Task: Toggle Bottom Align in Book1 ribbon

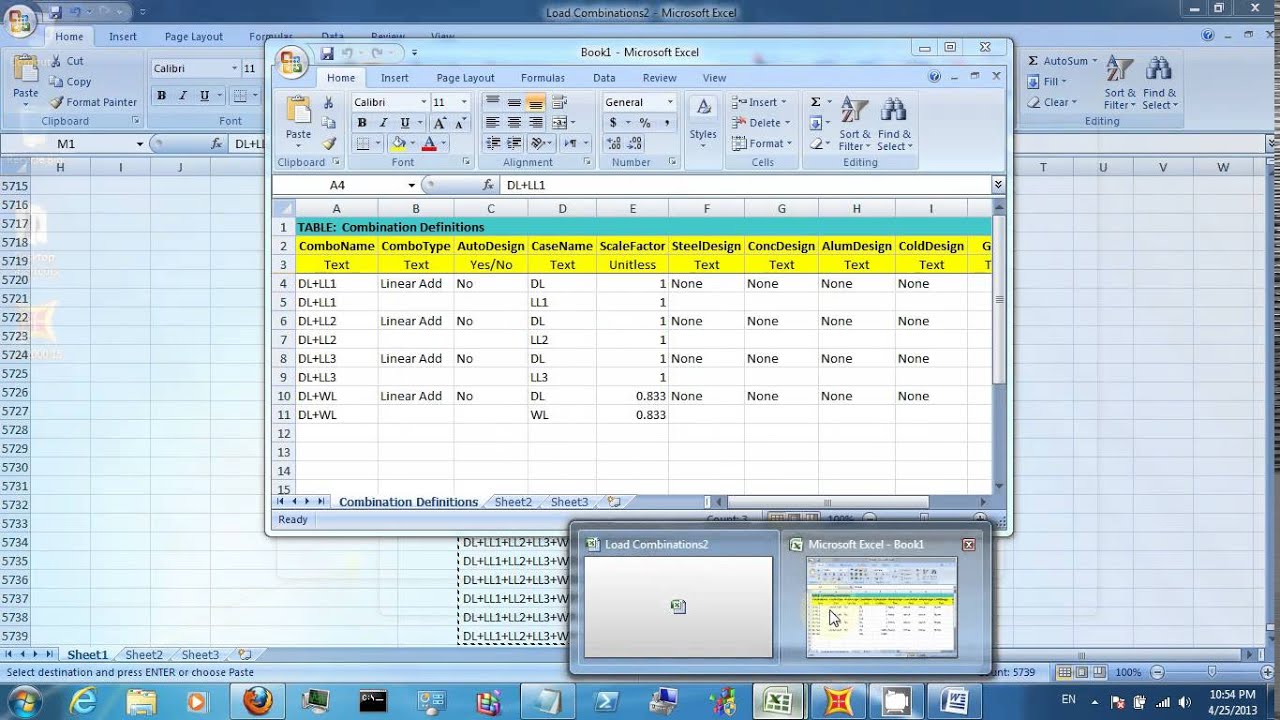Action: coord(536,102)
